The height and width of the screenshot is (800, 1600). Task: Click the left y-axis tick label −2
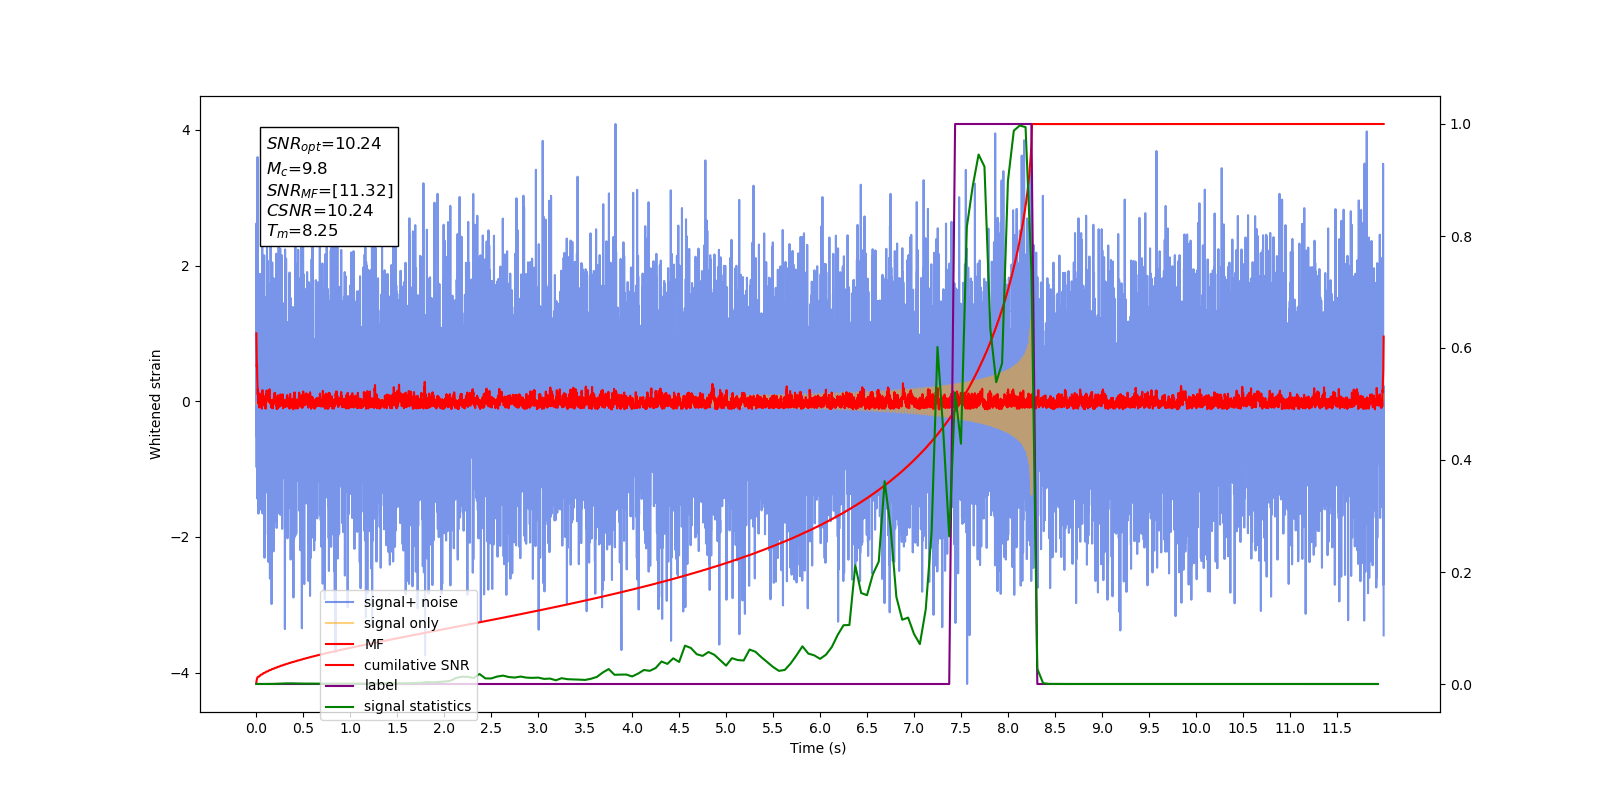click(x=180, y=538)
